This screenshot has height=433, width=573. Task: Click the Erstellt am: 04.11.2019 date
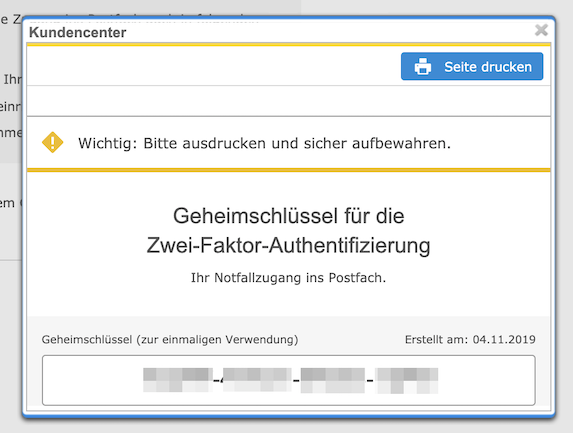[x=470, y=339]
